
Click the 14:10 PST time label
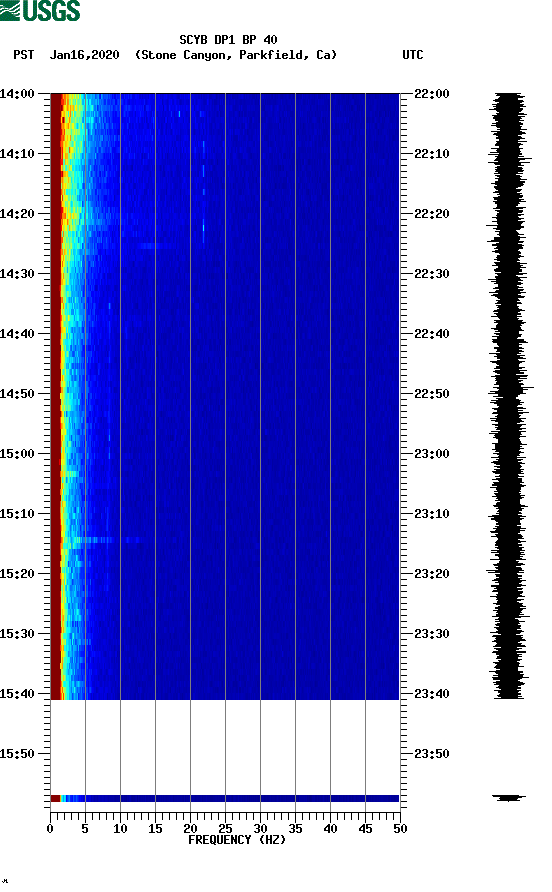point(18,154)
